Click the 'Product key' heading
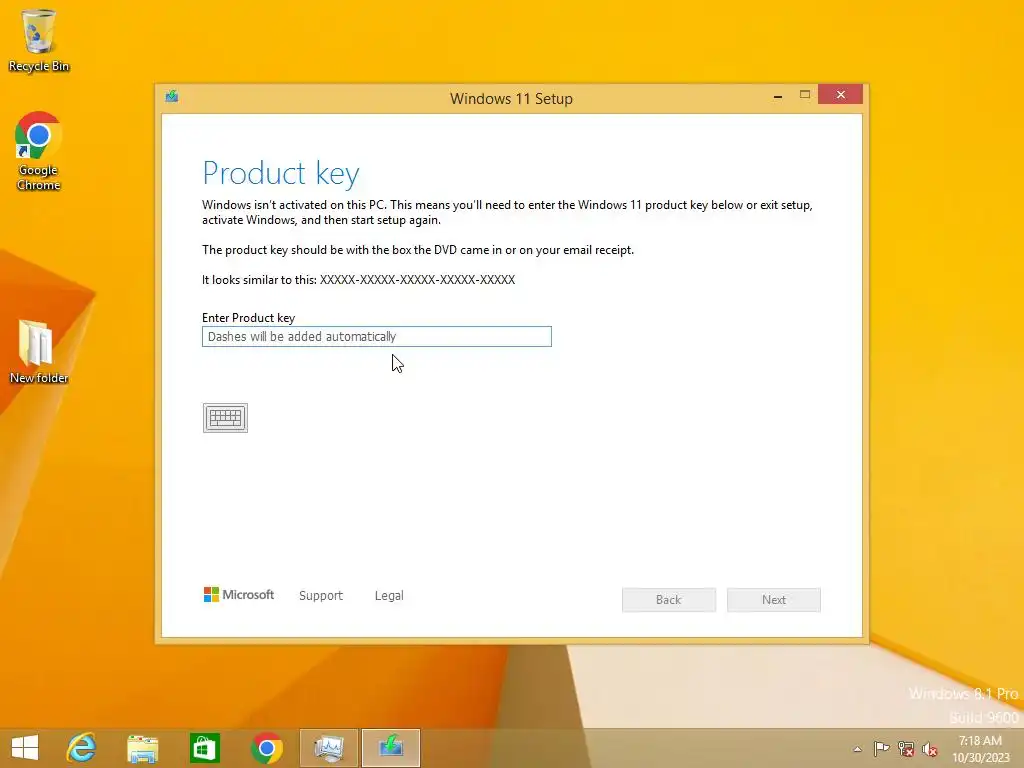The width and height of the screenshot is (1024, 768). [281, 174]
